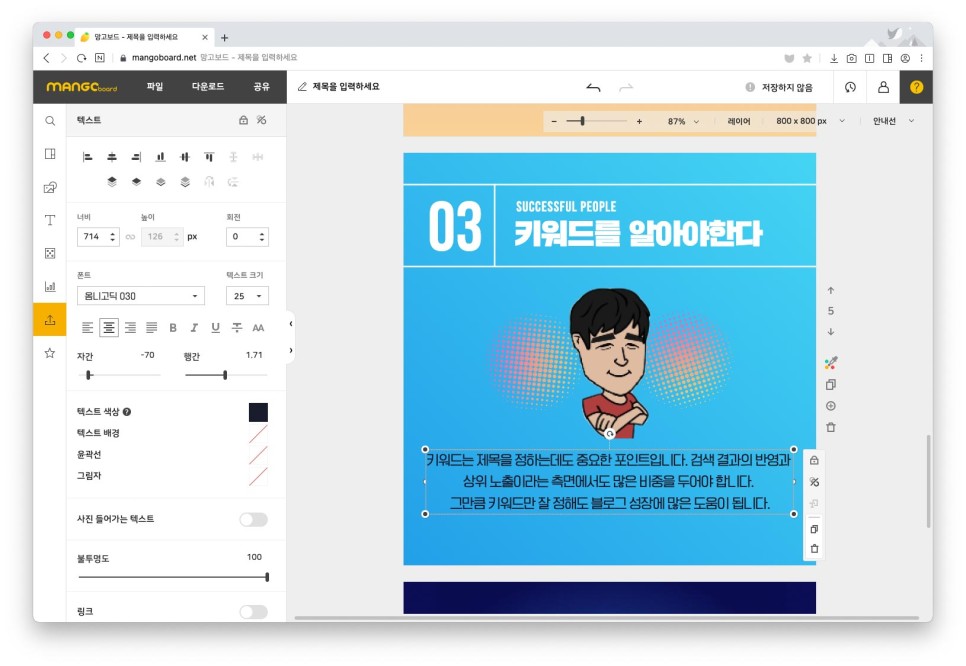Turn on the 링크 toggle at the bottom
This screenshot has width=966, height=666.
255,611
